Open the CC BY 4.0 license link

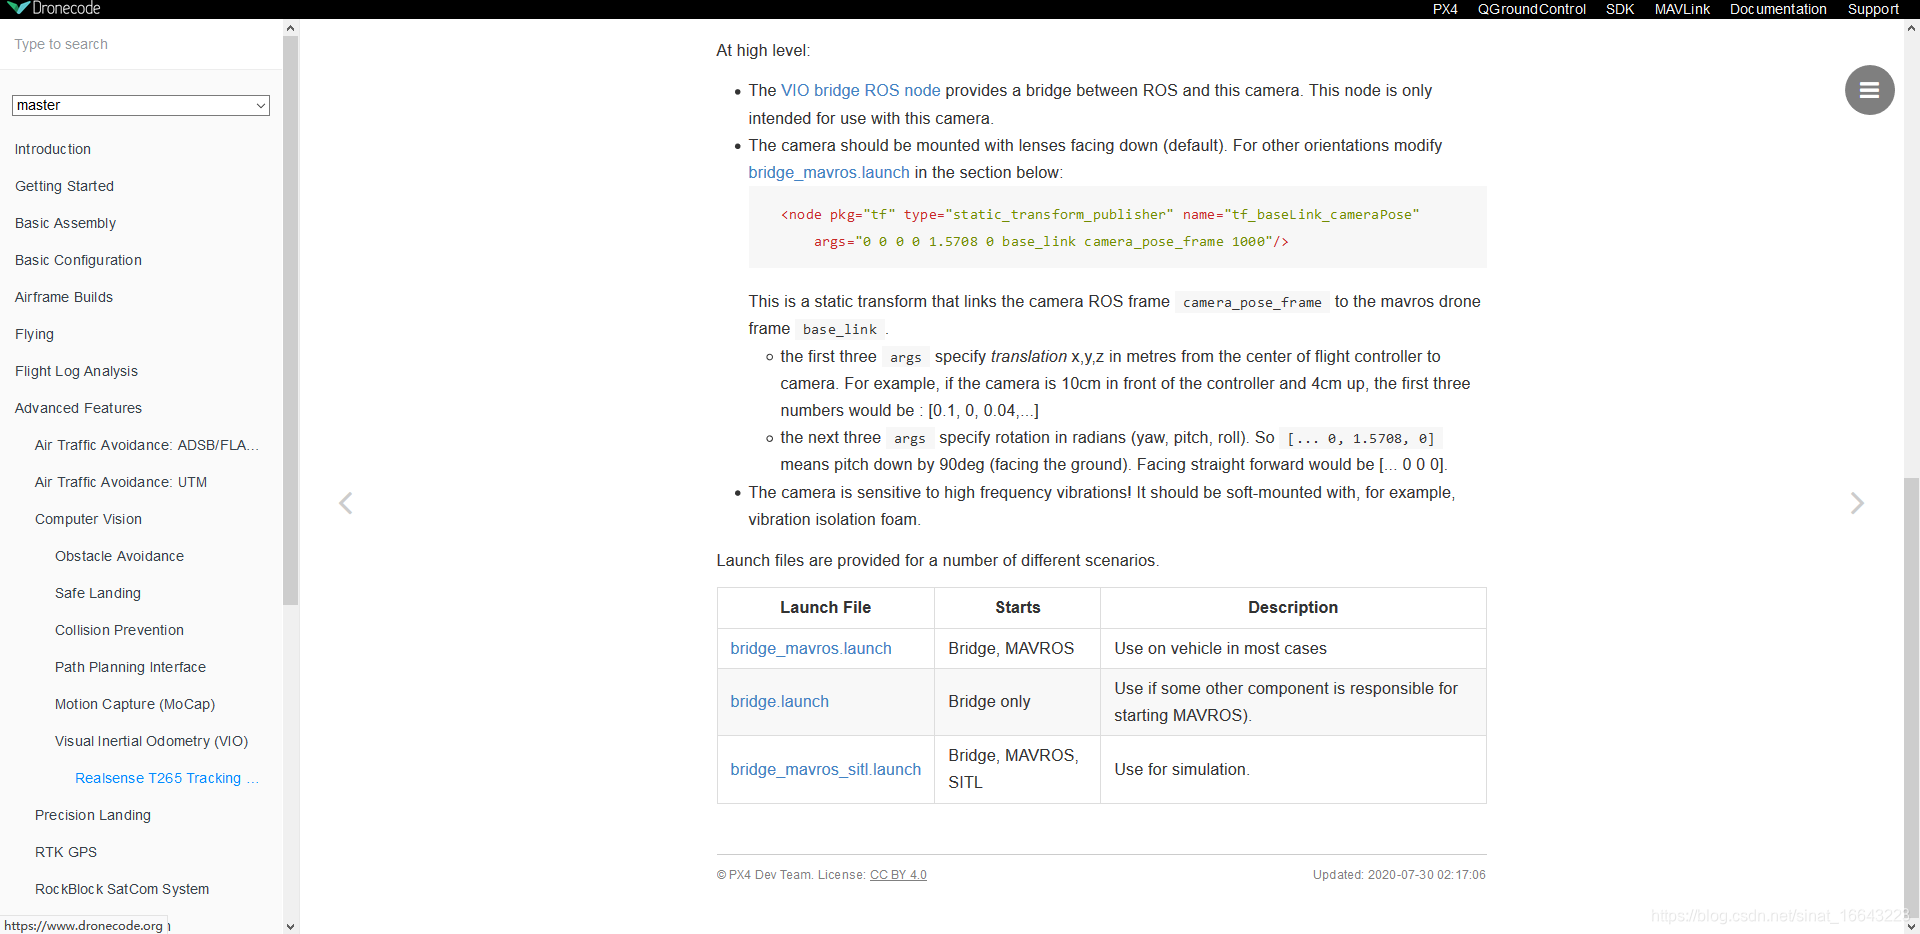(898, 875)
